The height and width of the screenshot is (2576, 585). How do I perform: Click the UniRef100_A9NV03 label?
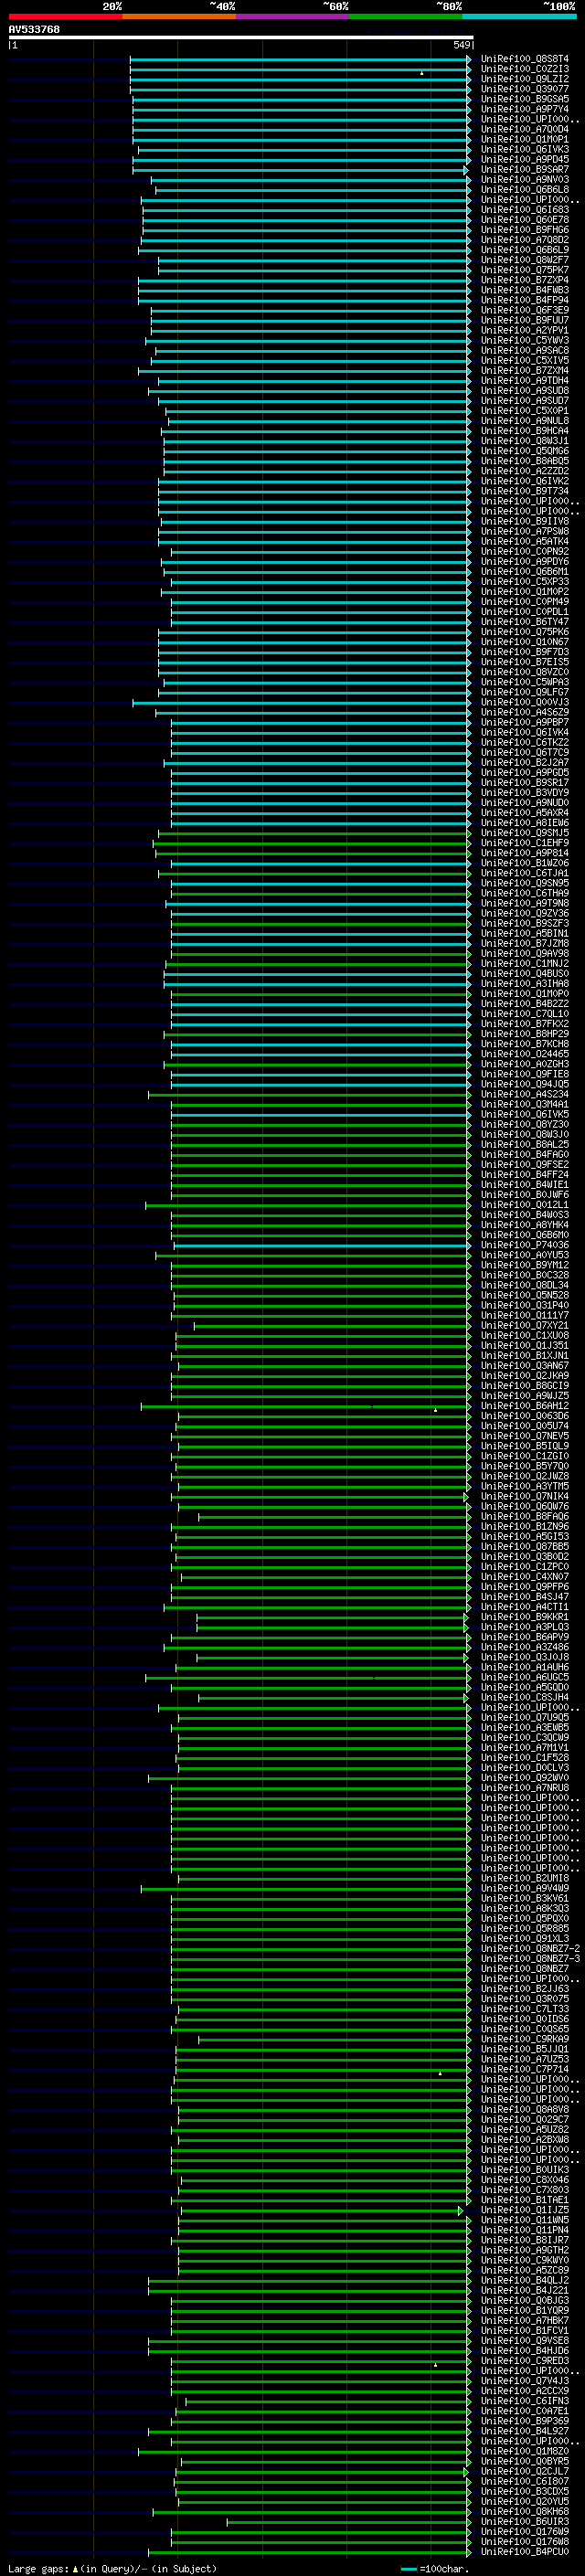(x=524, y=180)
